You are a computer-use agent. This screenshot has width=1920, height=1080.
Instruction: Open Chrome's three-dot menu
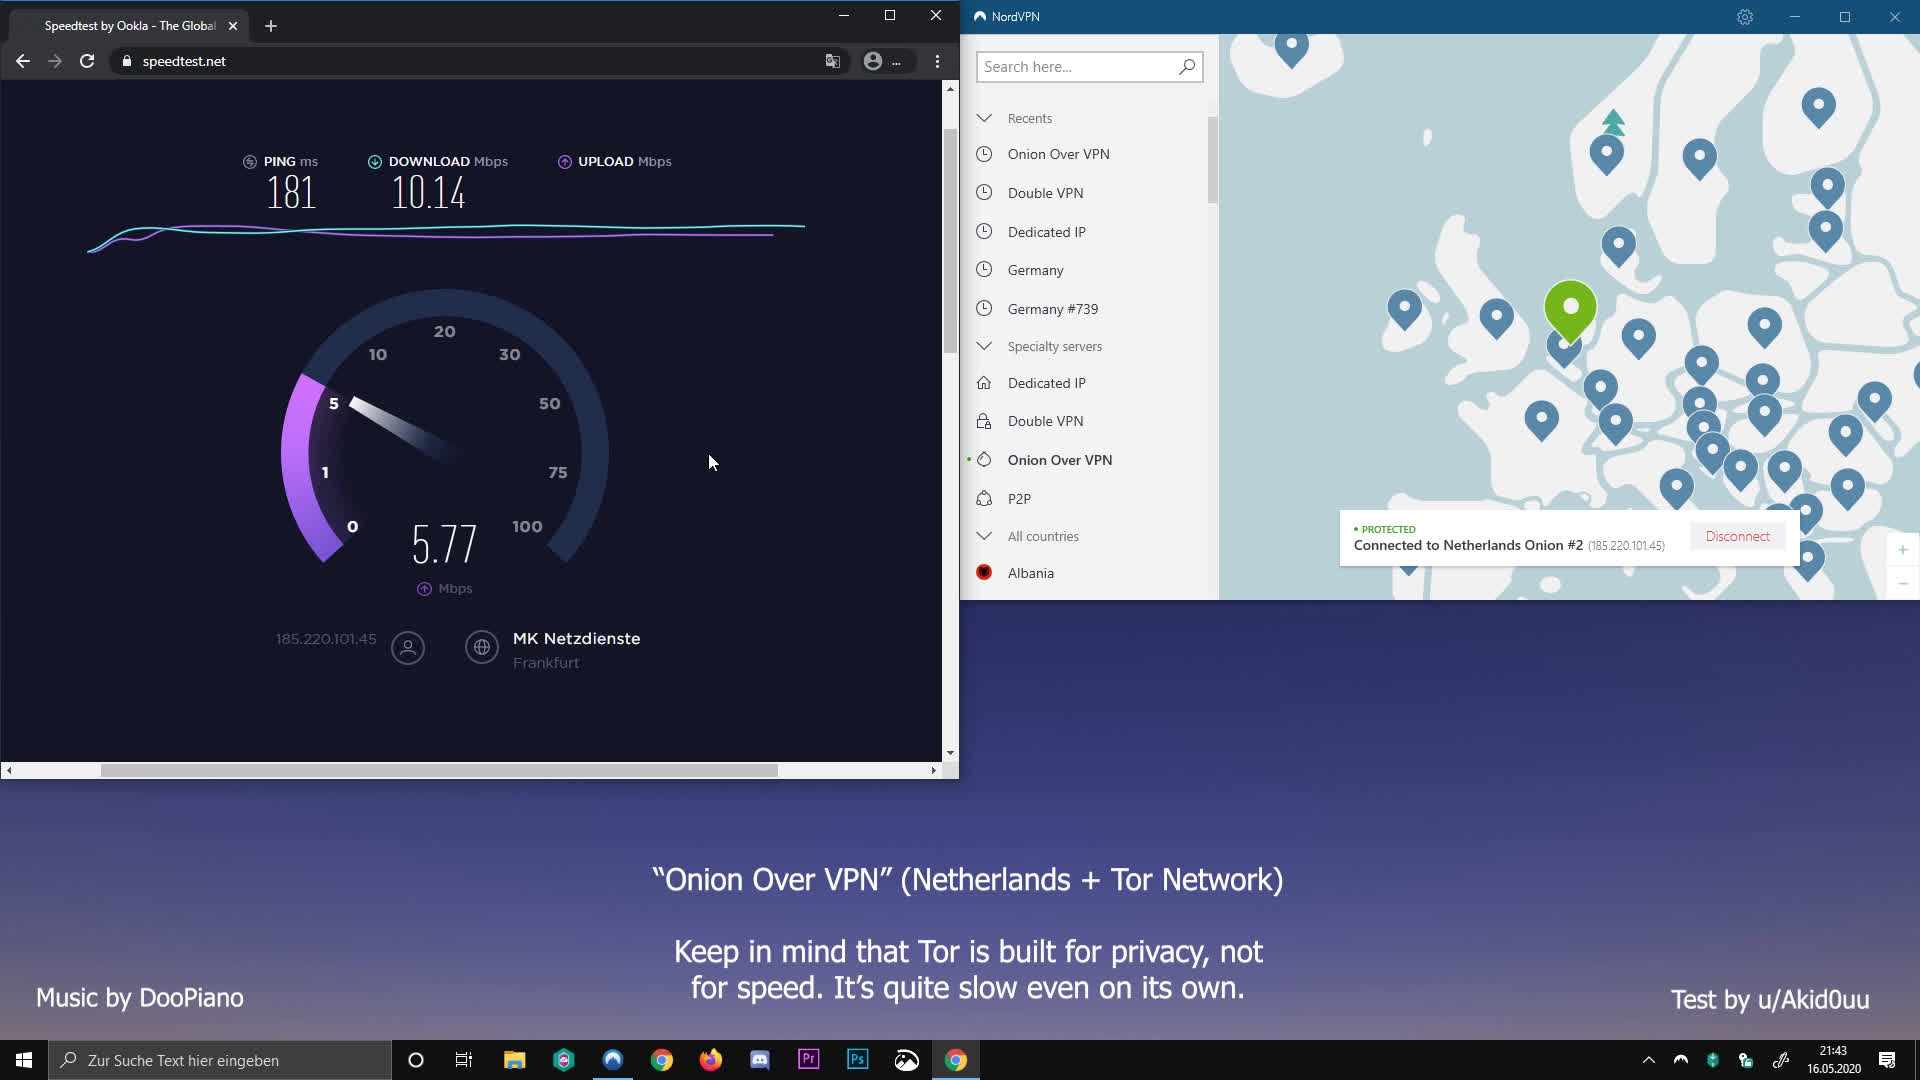937,61
